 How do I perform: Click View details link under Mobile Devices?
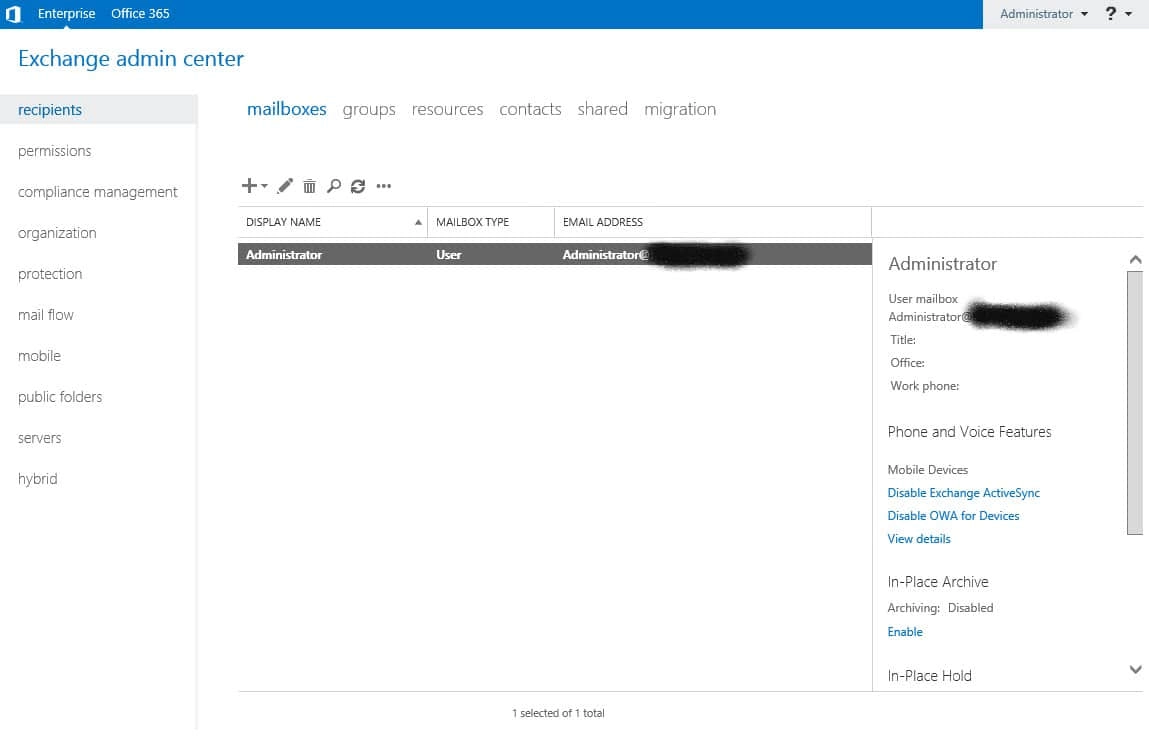919,539
